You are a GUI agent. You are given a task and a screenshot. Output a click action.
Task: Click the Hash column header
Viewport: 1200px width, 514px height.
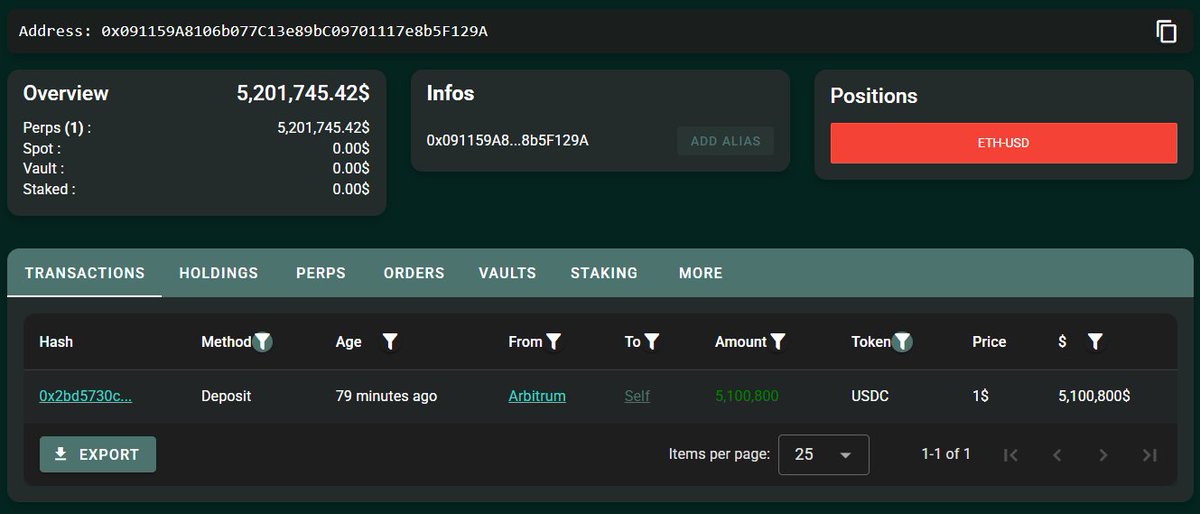56,342
